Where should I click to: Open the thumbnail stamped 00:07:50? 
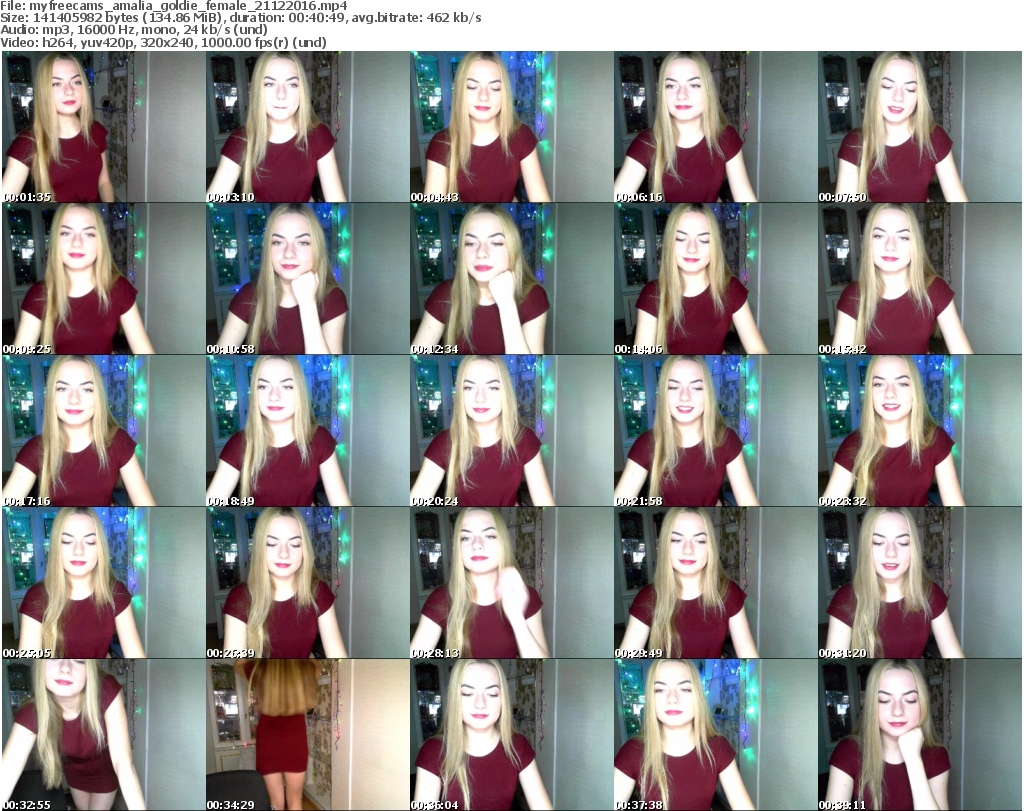[x=920, y=127]
